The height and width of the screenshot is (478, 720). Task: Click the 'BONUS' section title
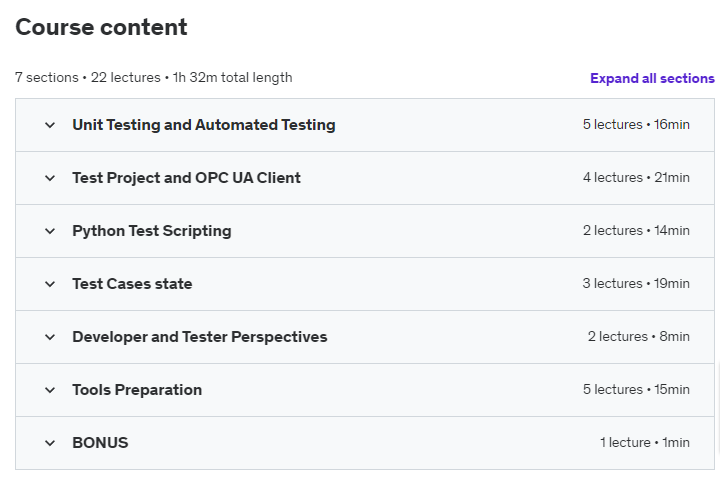(x=100, y=443)
